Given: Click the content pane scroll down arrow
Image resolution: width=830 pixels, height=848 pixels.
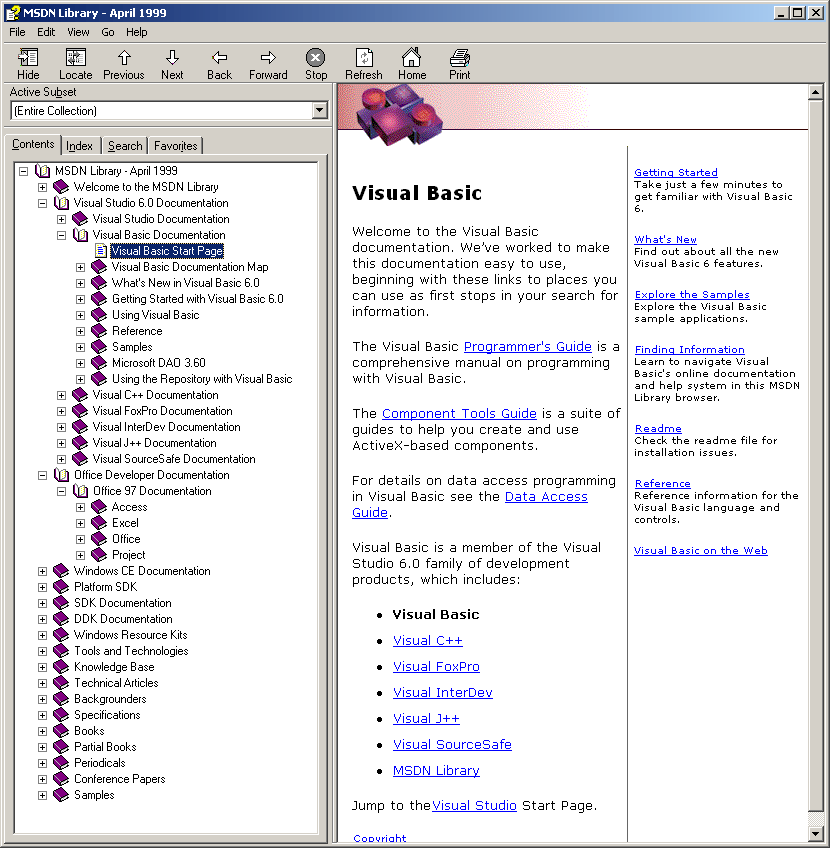Looking at the screenshot, I should point(815,833).
